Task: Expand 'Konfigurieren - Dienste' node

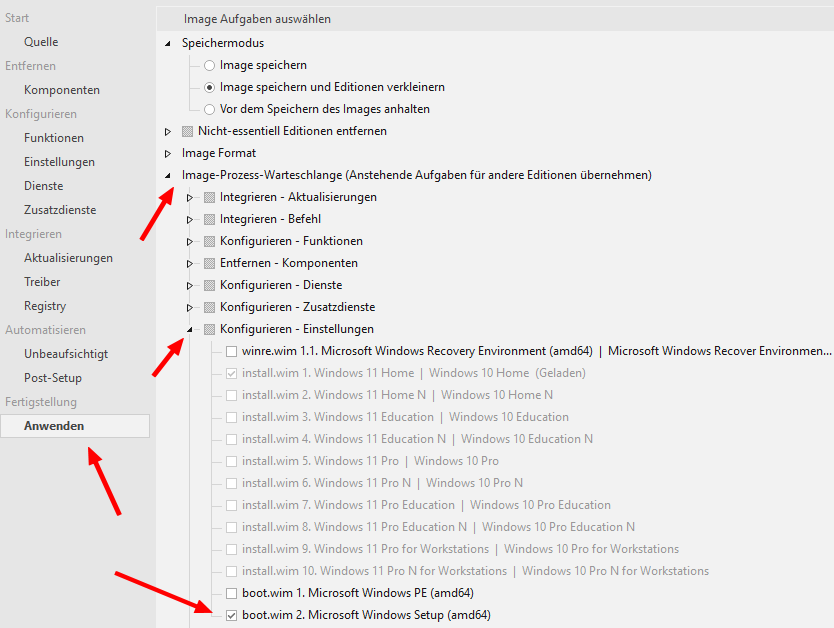Action: (x=189, y=286)
